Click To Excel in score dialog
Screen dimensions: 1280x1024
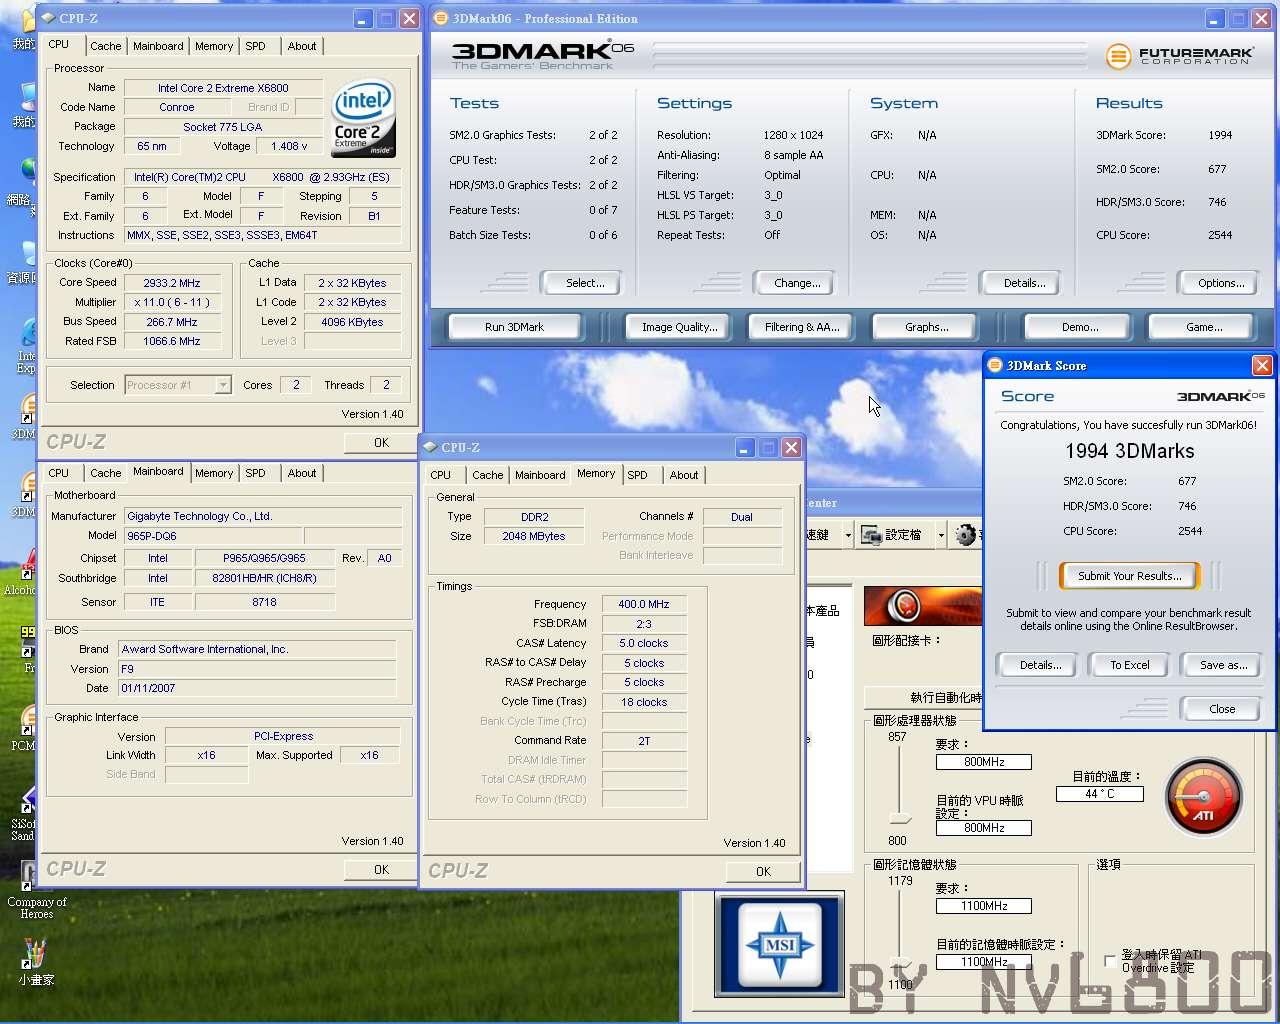point(1130,665)
